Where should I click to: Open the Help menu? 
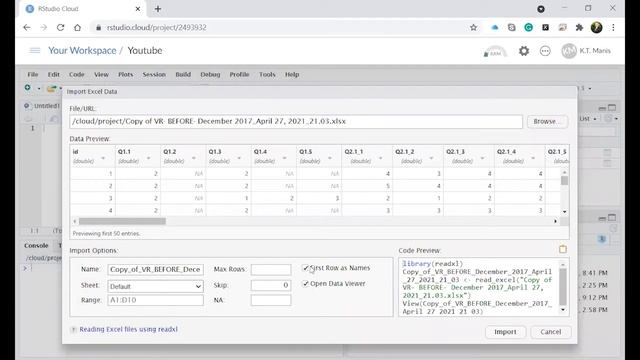coord(292,74)
